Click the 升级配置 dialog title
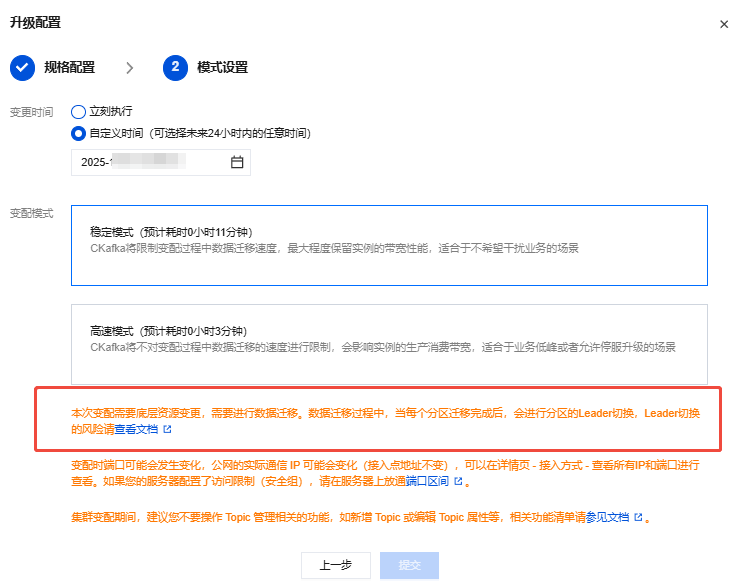 35,23
